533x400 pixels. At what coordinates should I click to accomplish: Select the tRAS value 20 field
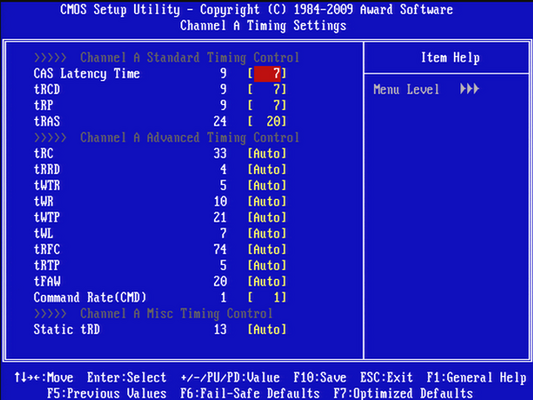coord(267,121)
